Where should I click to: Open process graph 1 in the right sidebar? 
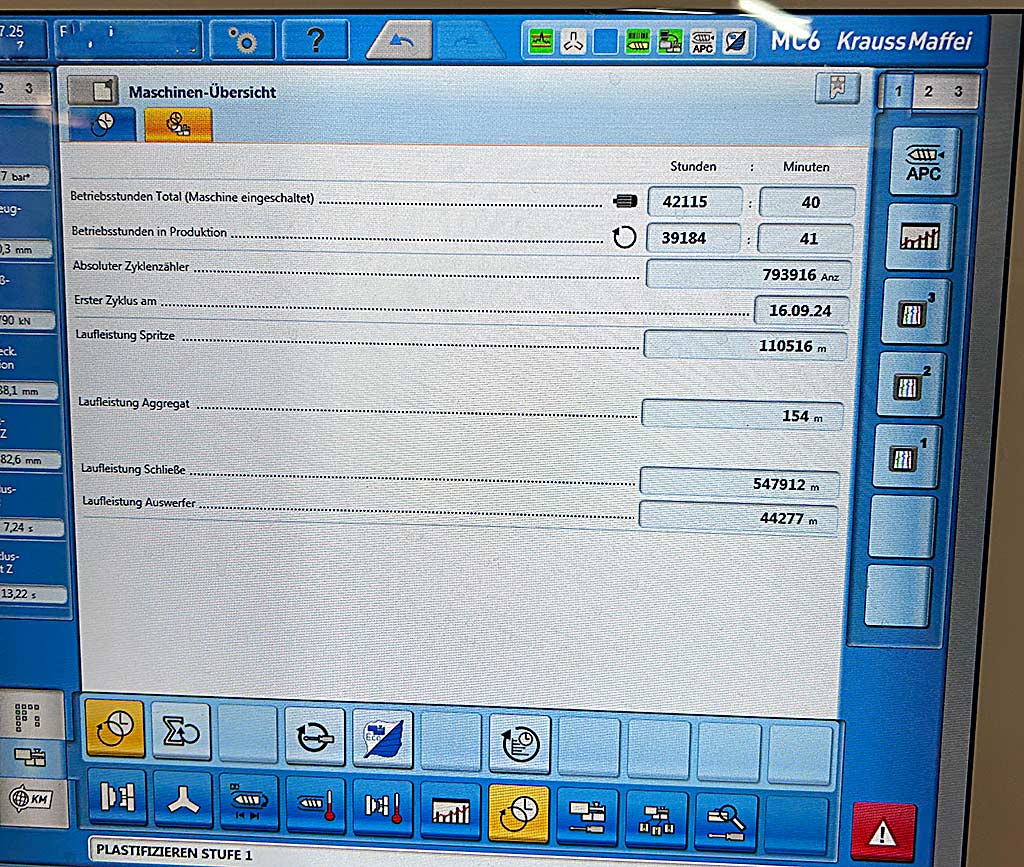pos(906,456)
